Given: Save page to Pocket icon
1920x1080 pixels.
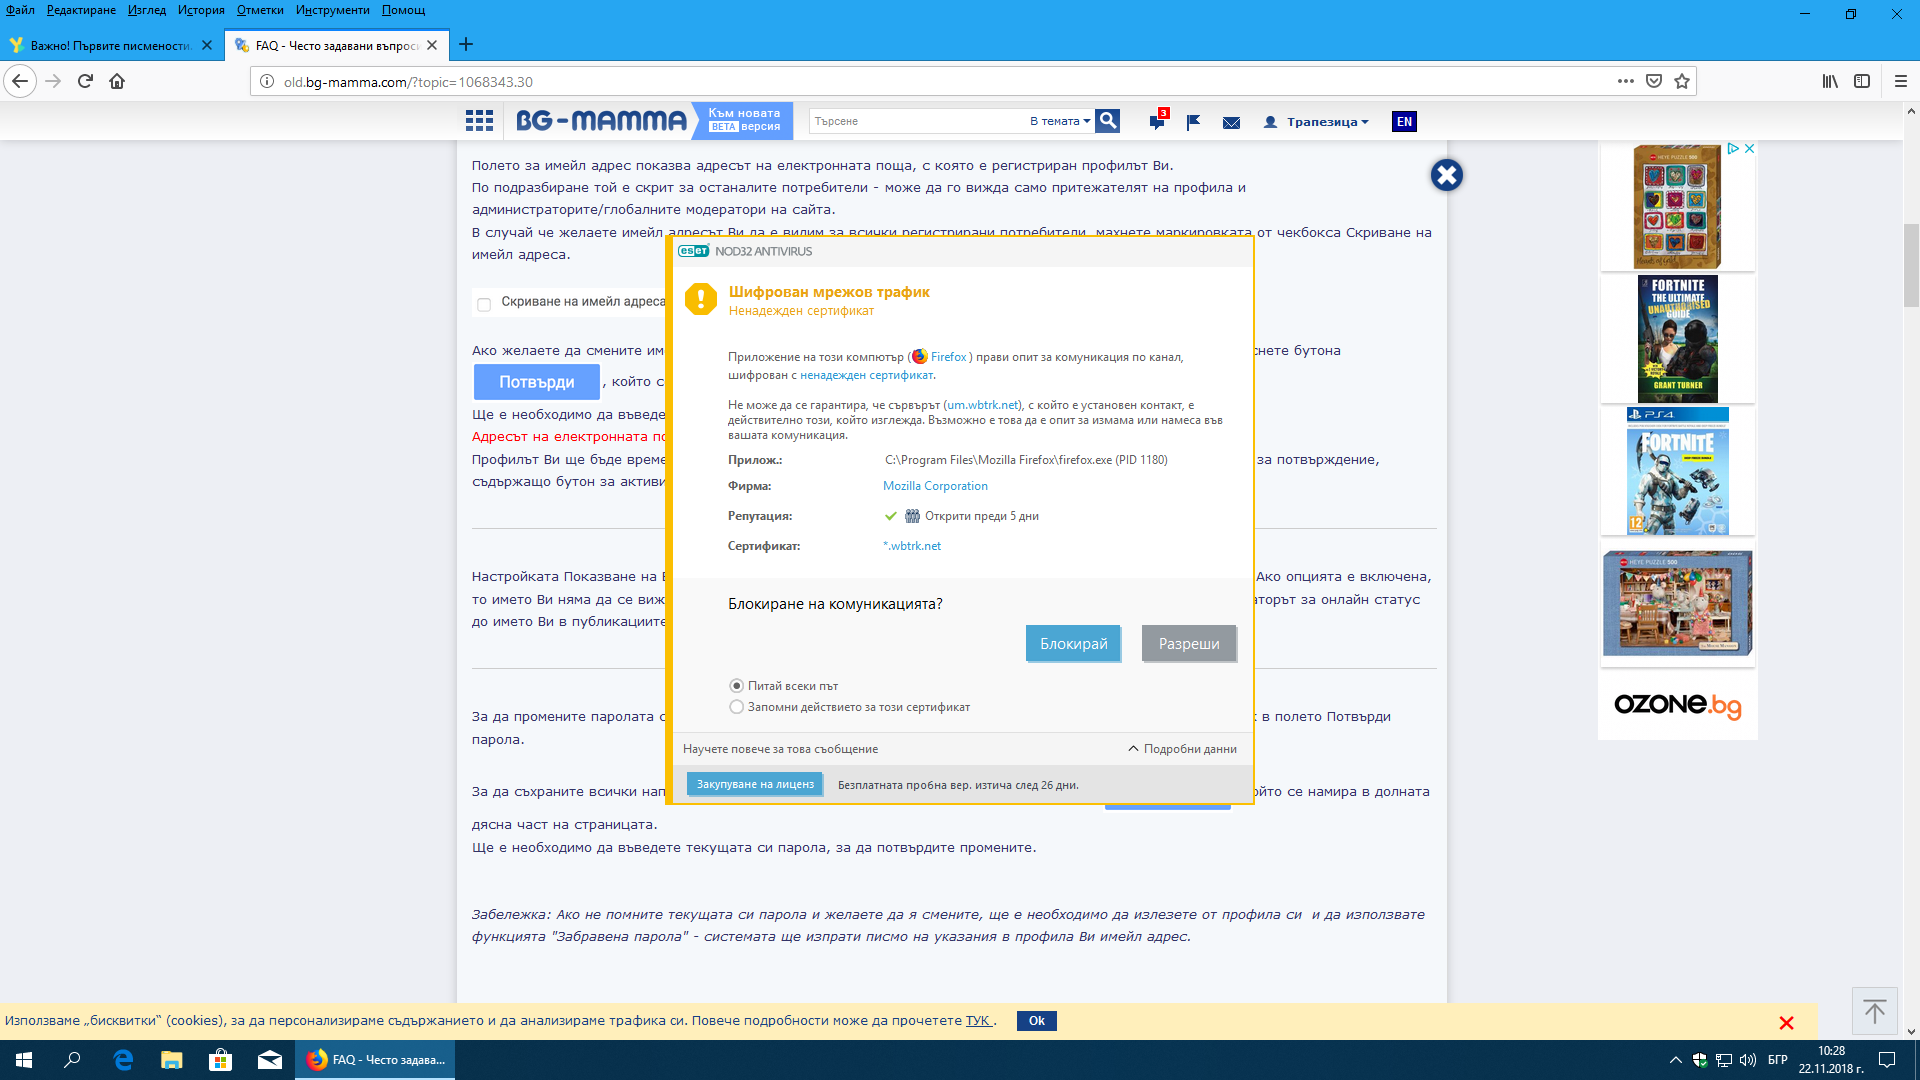Looking at the screenshot, I should 1654,81.
